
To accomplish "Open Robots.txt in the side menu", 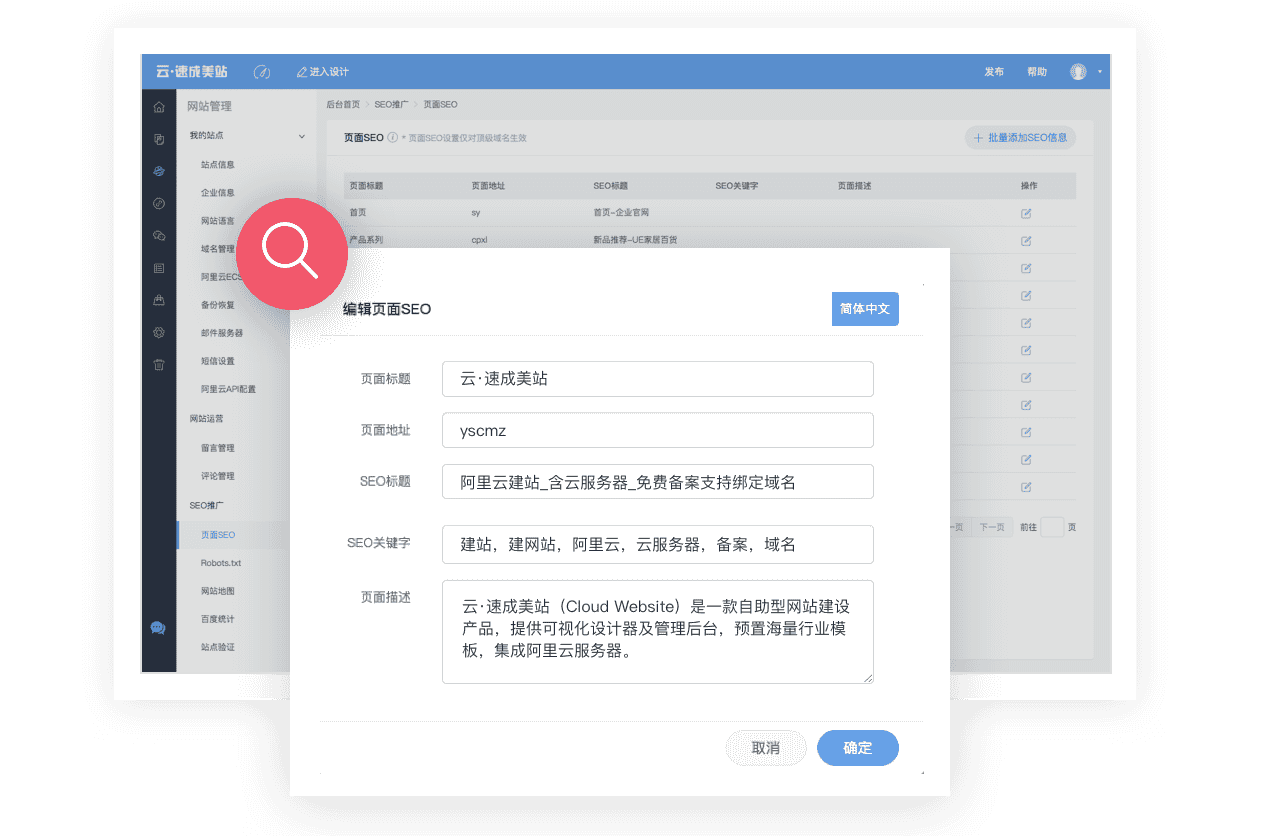I will 221,563.
